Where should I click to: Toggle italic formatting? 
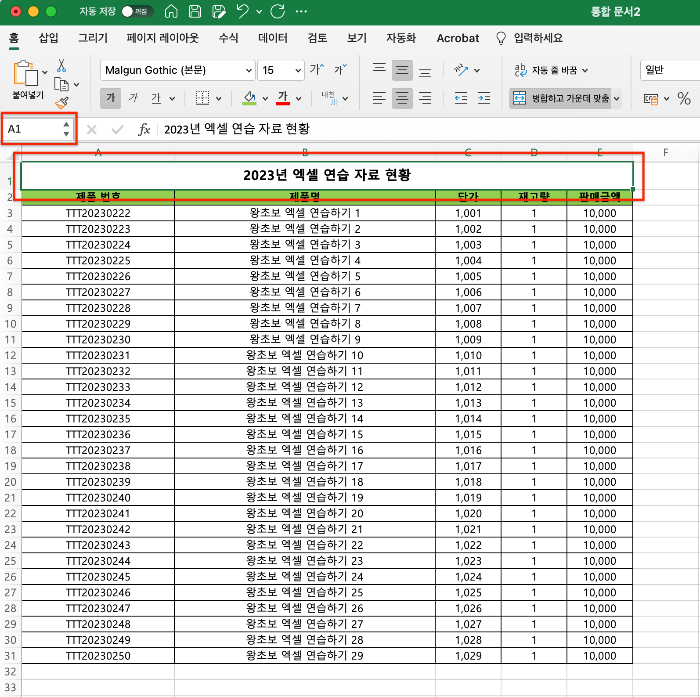tap(133, 98)
